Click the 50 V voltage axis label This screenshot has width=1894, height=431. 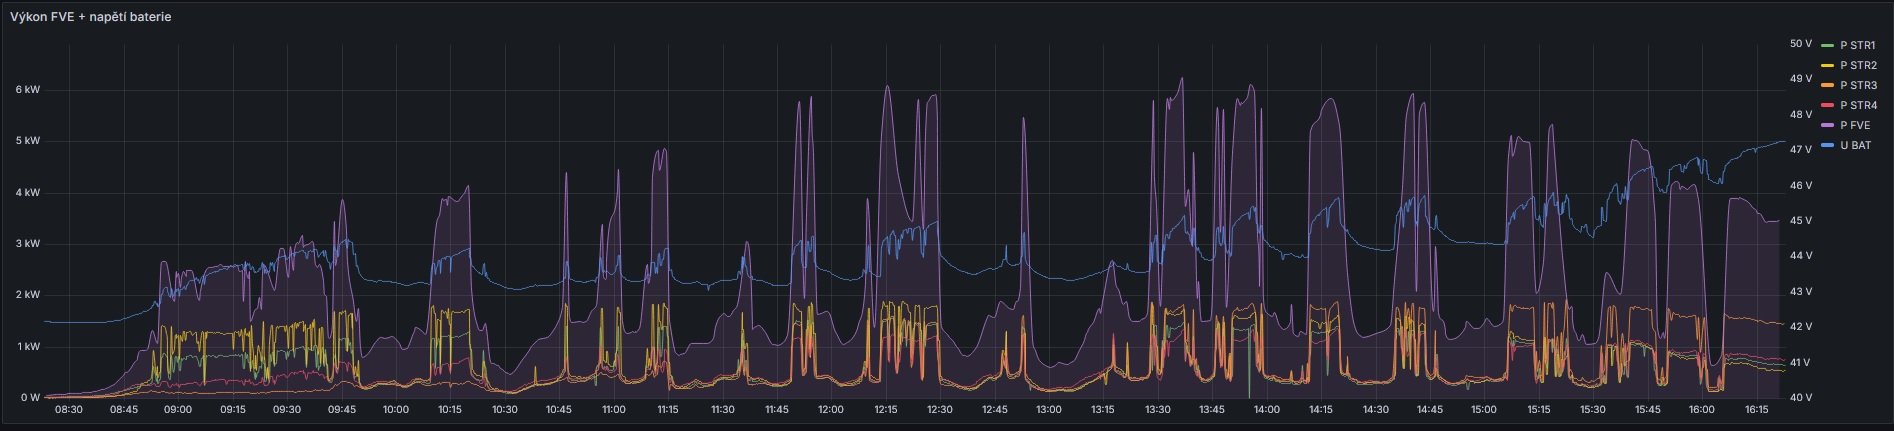(1801, 44)
